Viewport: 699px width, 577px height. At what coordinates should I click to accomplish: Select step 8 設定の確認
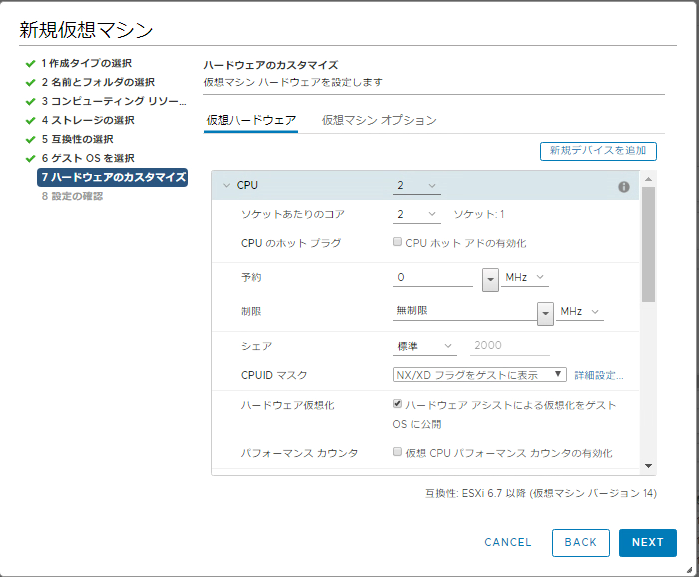[72, 196]
